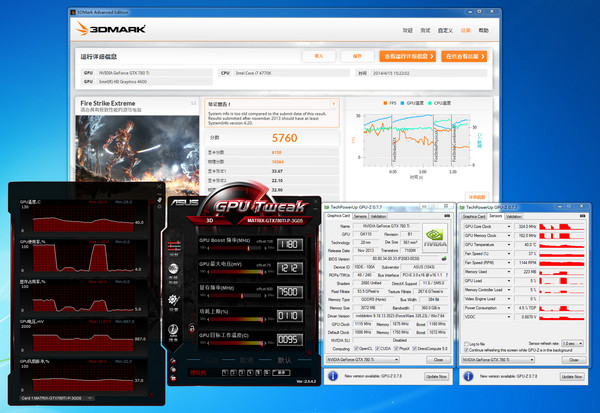The height and width of the screenshot is (413, 600).
Task: Click the decrease arrow on GPU Boost clock slider
Action: point(208,248)
